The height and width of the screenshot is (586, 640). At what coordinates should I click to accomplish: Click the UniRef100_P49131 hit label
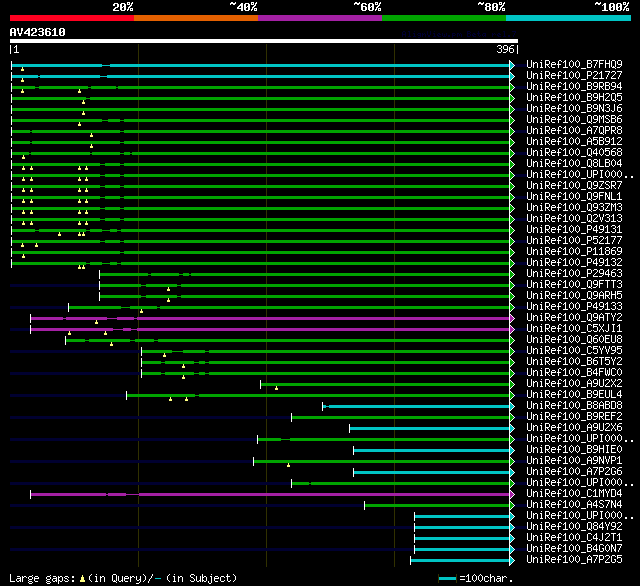point(573,230)
